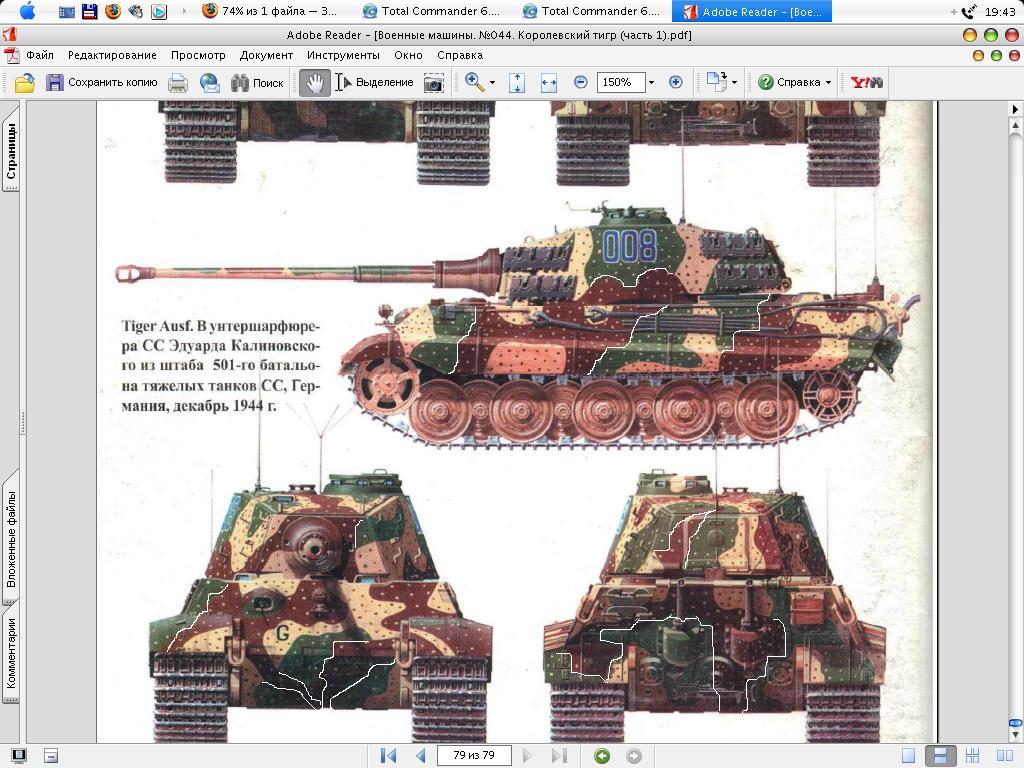Open the Документ menu
The height and width of the screenshot is (768, 1024).
[x=266, y=56]
